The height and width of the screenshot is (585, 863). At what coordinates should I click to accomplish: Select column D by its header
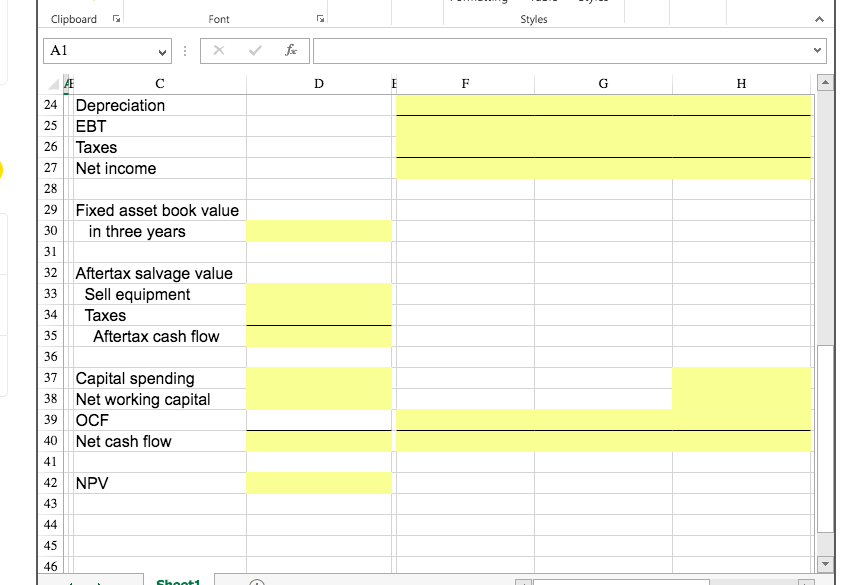318,83
